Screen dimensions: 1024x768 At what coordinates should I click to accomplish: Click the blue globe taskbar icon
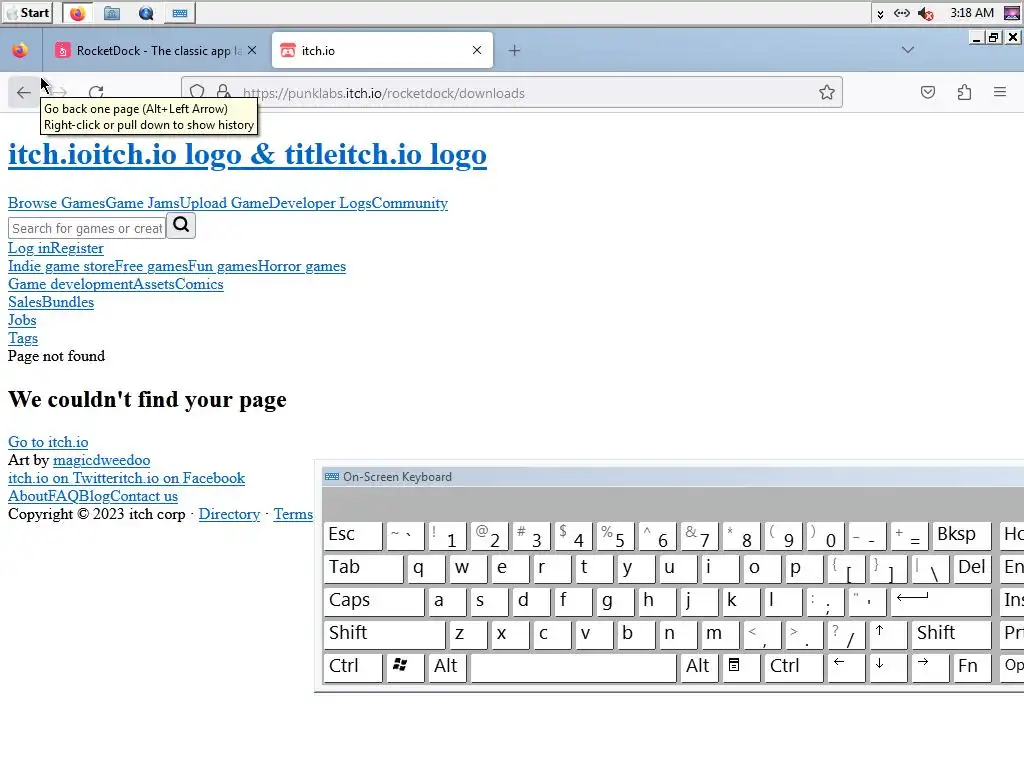point(146,13)
